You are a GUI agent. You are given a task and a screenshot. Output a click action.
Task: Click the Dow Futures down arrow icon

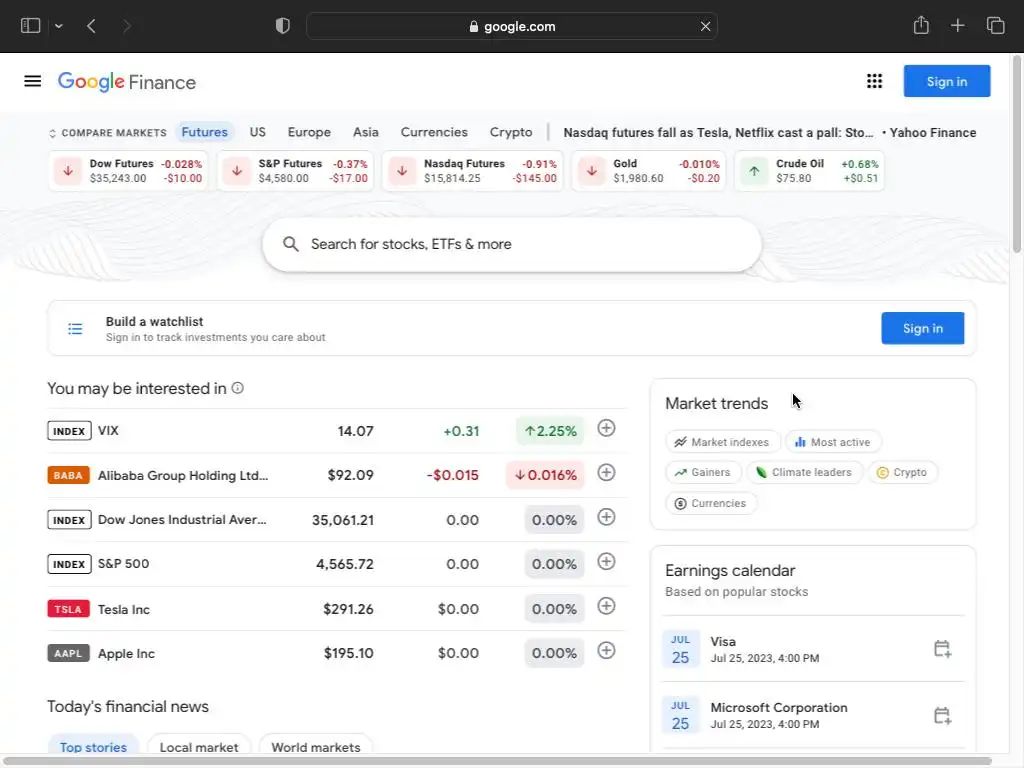(68, 171)
